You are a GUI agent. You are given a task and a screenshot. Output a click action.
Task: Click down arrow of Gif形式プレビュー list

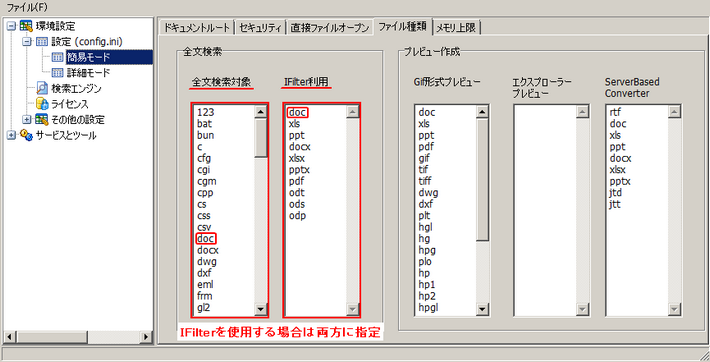(483, 309)
